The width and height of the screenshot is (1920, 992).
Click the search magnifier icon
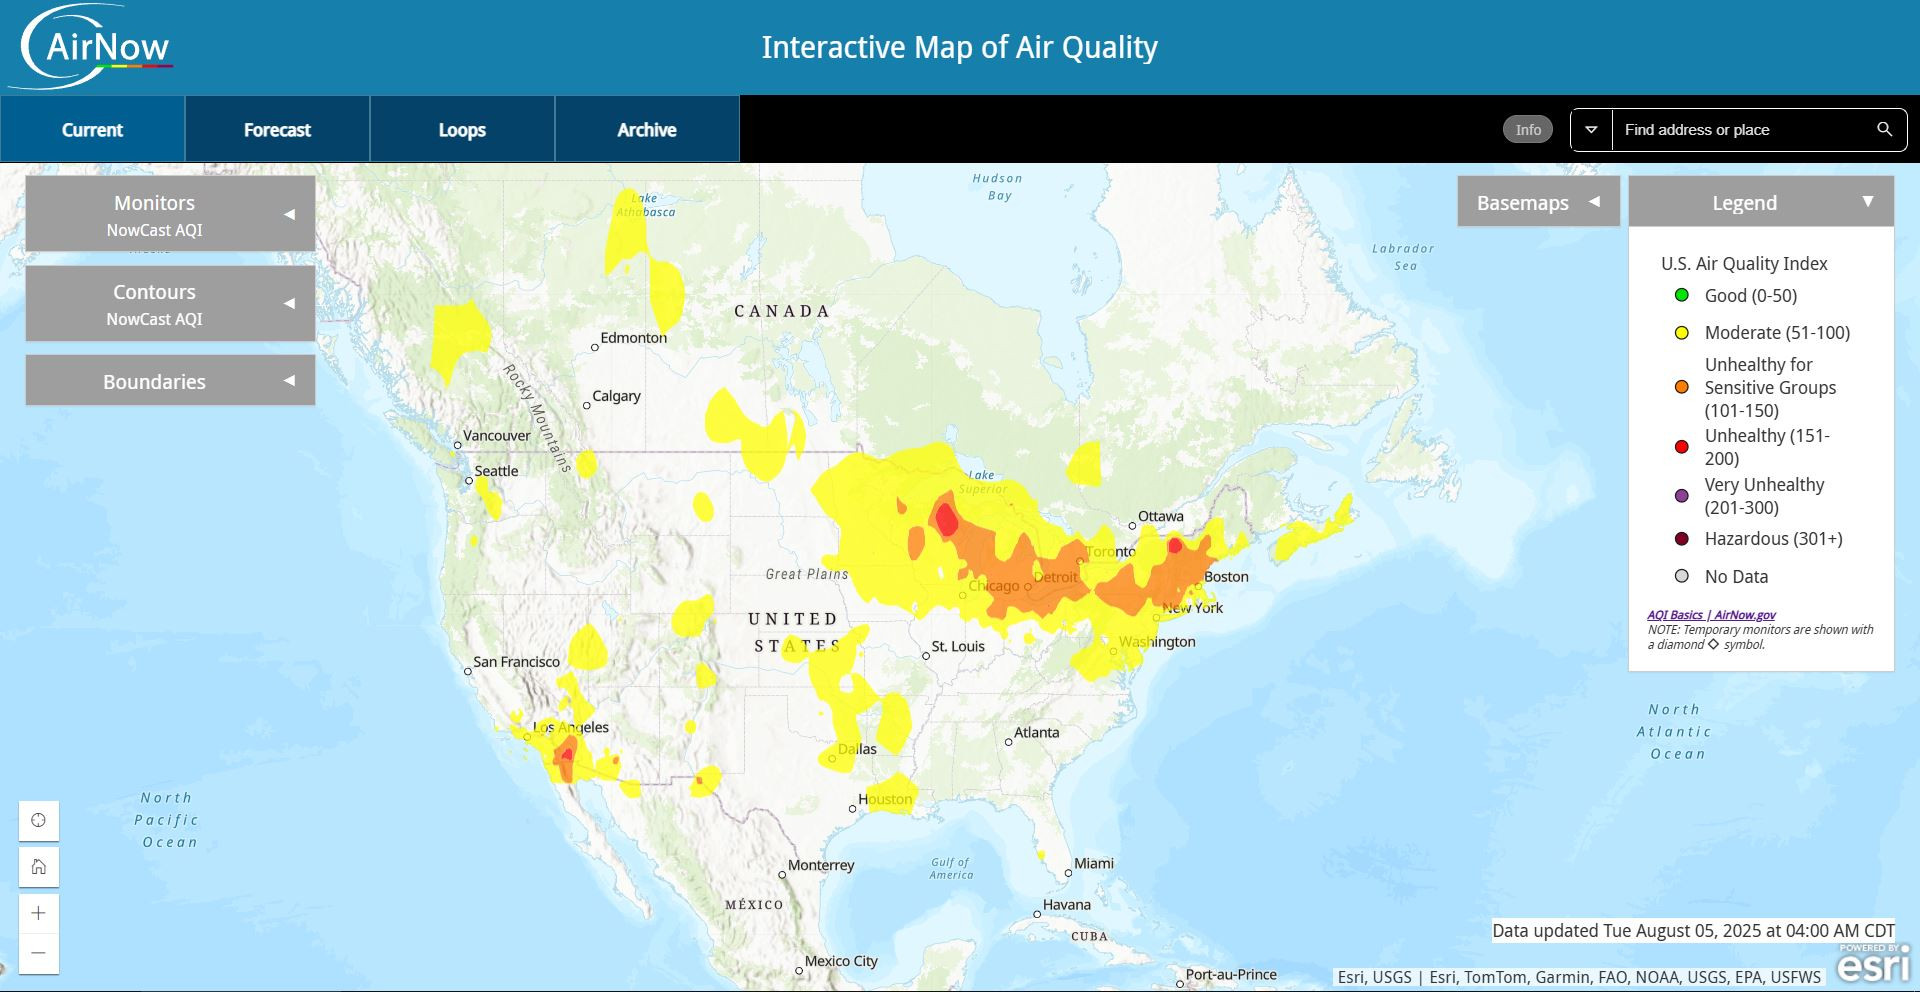pyautogui.click(x=1884, y=129)
